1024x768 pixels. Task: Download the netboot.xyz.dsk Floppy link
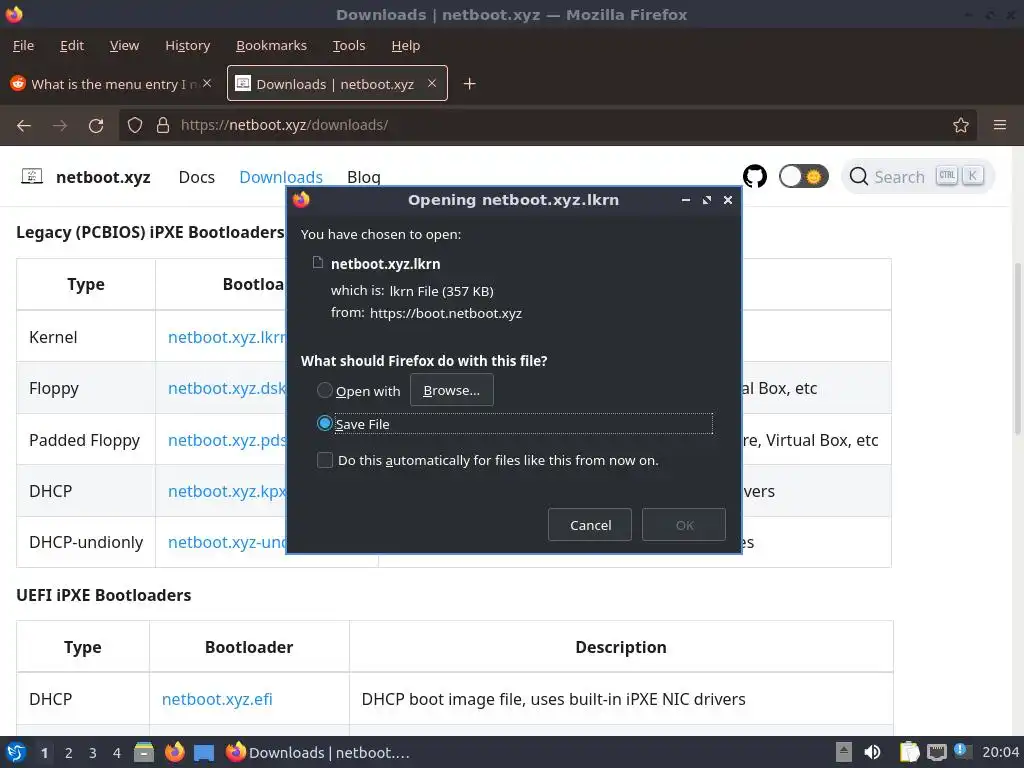click(227, 388)
